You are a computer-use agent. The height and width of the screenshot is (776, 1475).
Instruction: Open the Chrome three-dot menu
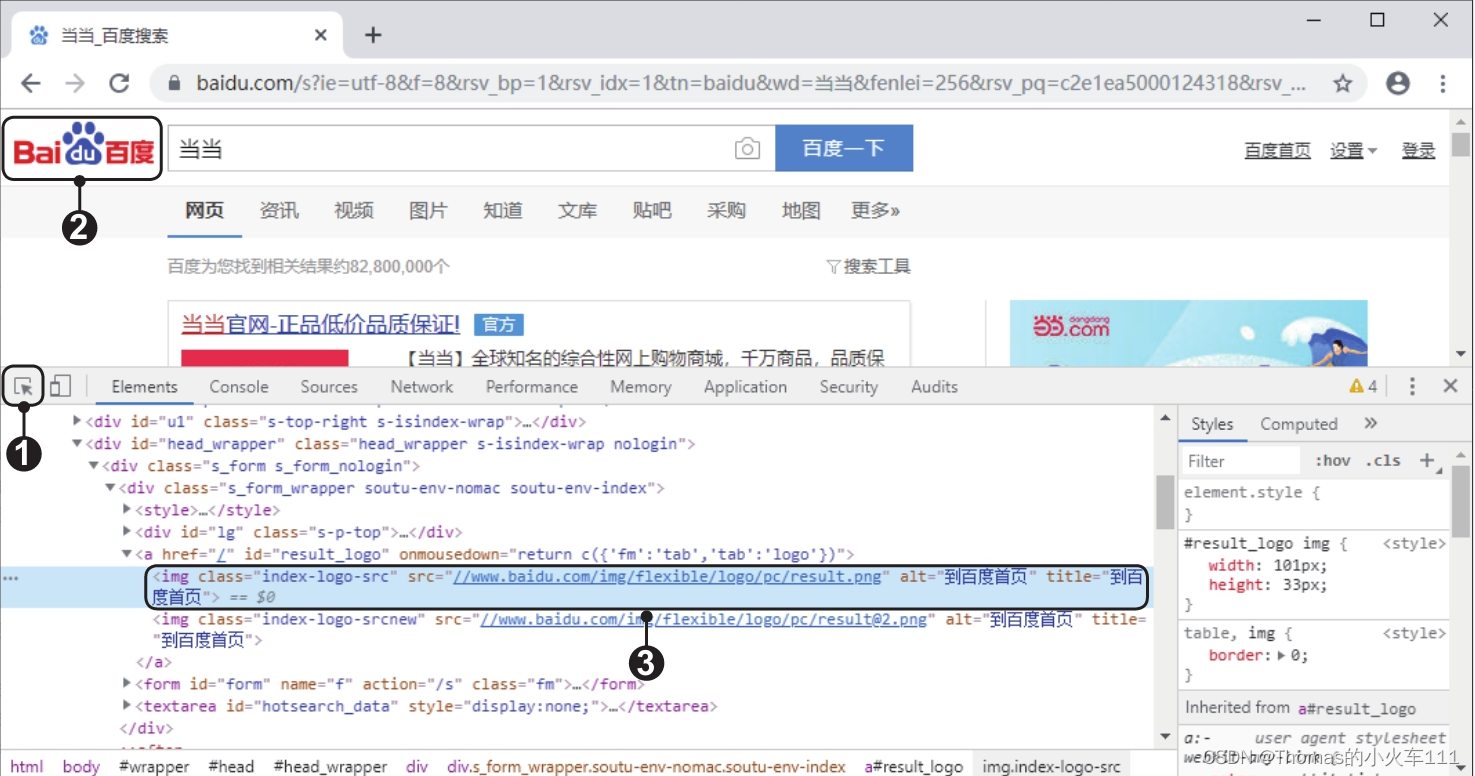click(1442, 83)
